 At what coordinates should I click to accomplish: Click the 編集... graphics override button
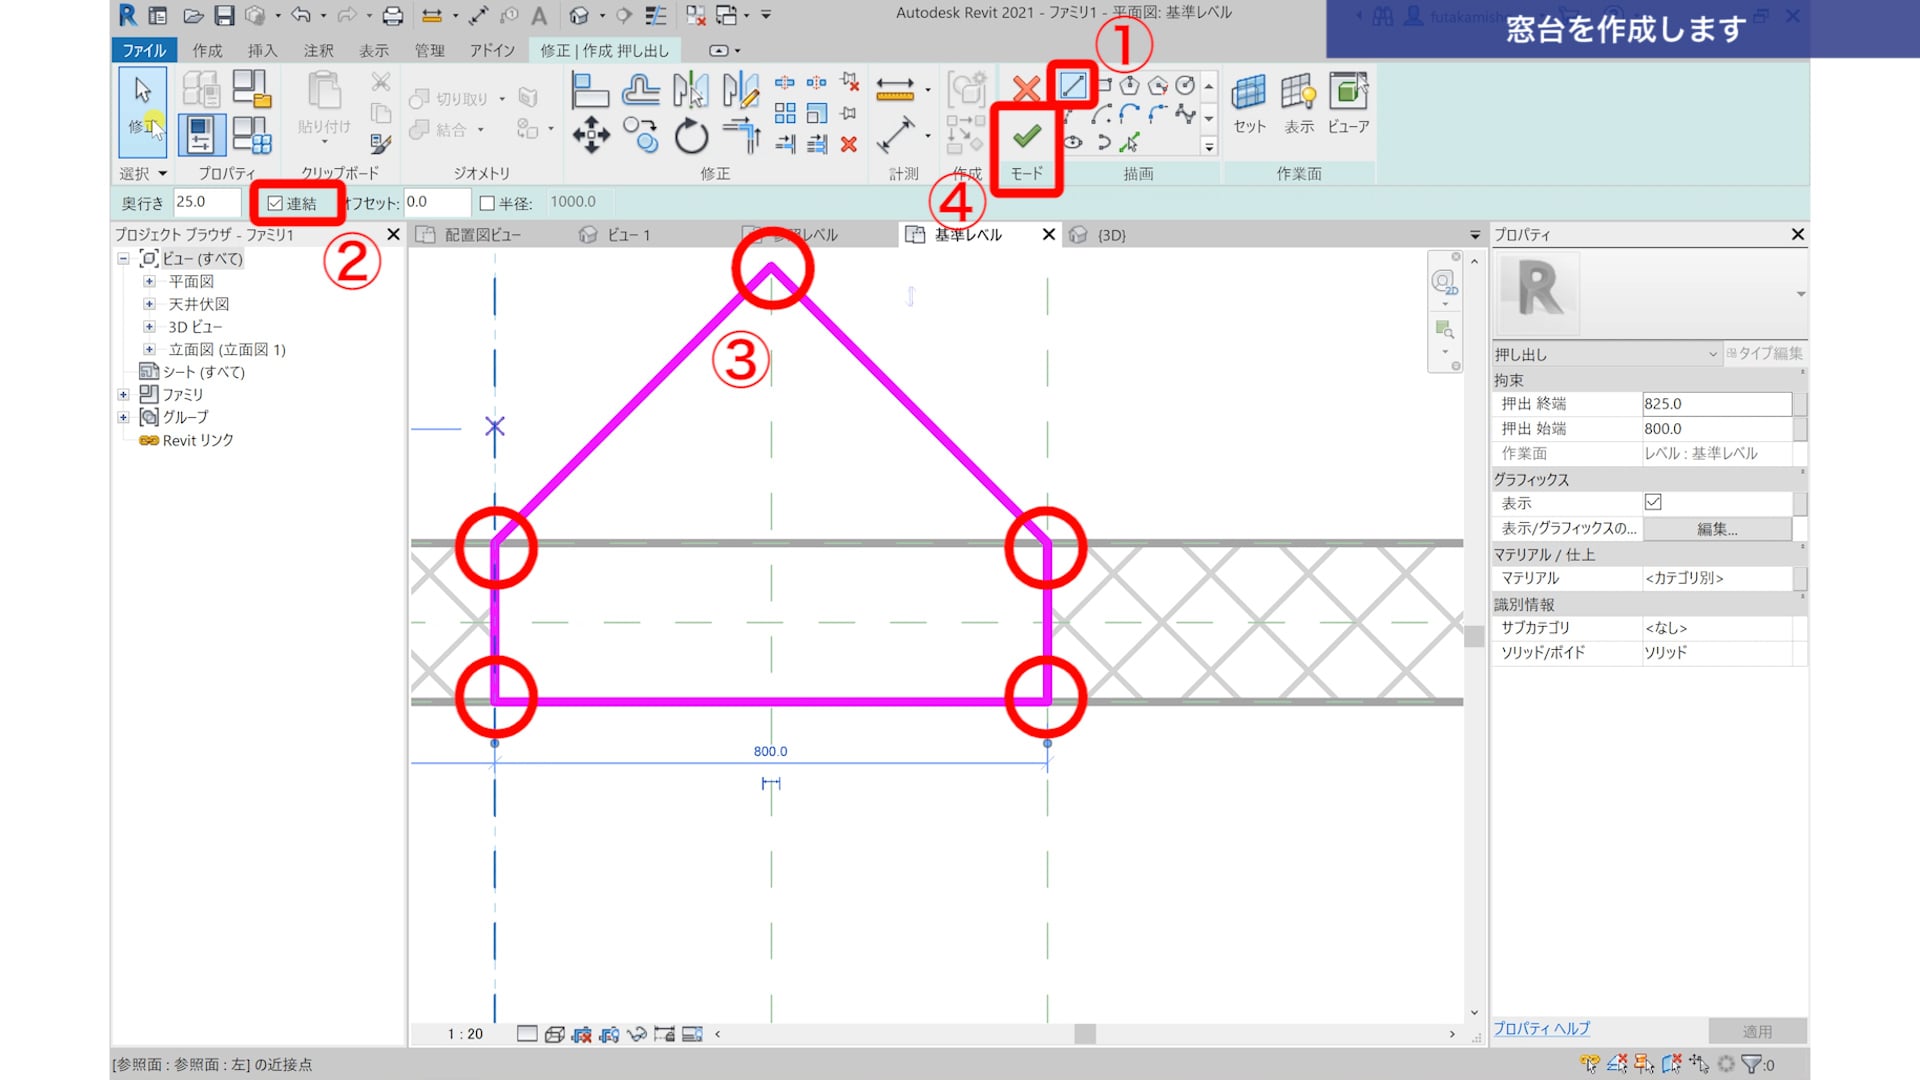[x=1716, y=529]
